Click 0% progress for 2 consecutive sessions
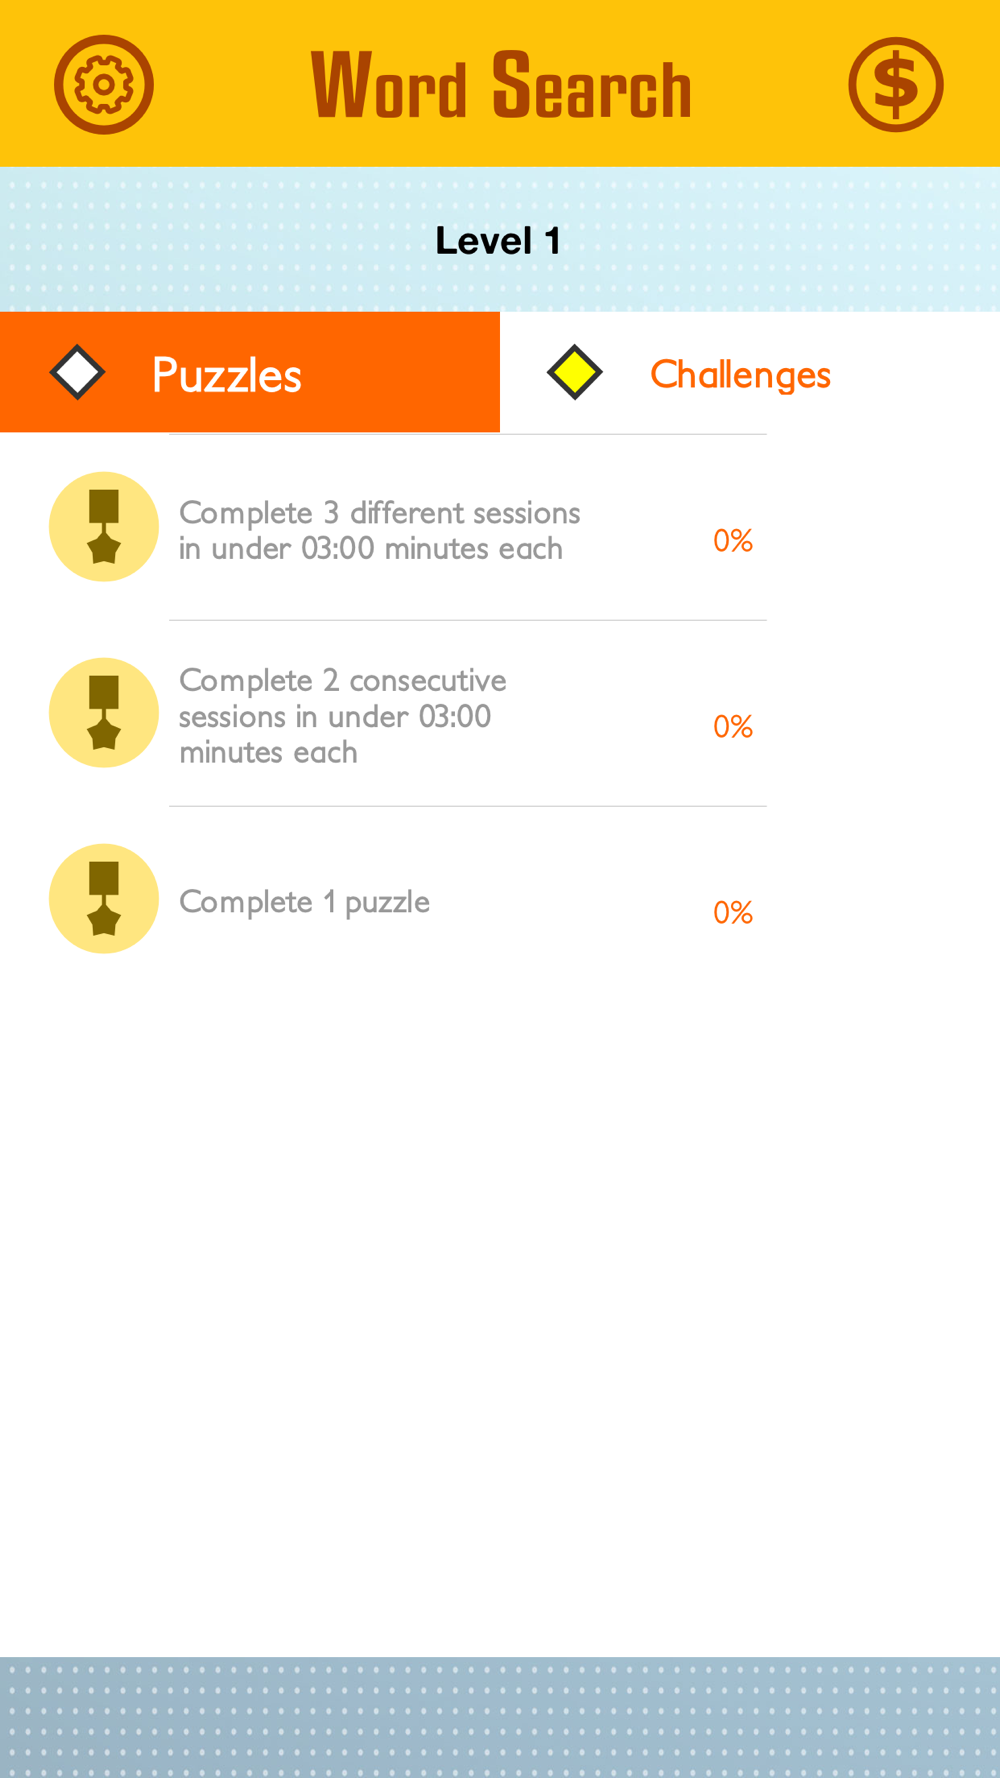Screen dimensions: 1000x1778 click(x=732, y=727)
